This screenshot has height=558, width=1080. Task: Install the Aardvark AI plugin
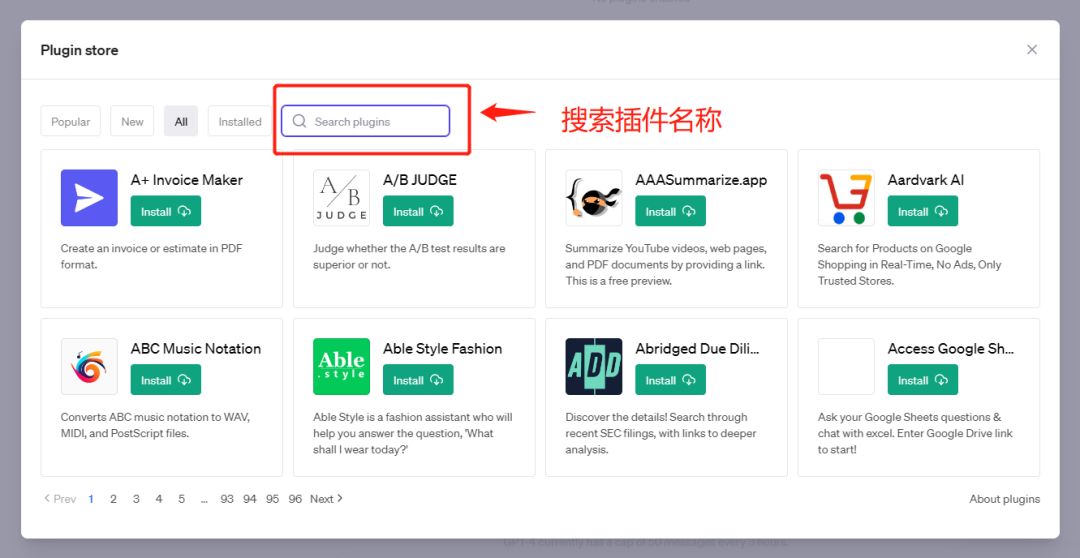click(x=922, y=211)
